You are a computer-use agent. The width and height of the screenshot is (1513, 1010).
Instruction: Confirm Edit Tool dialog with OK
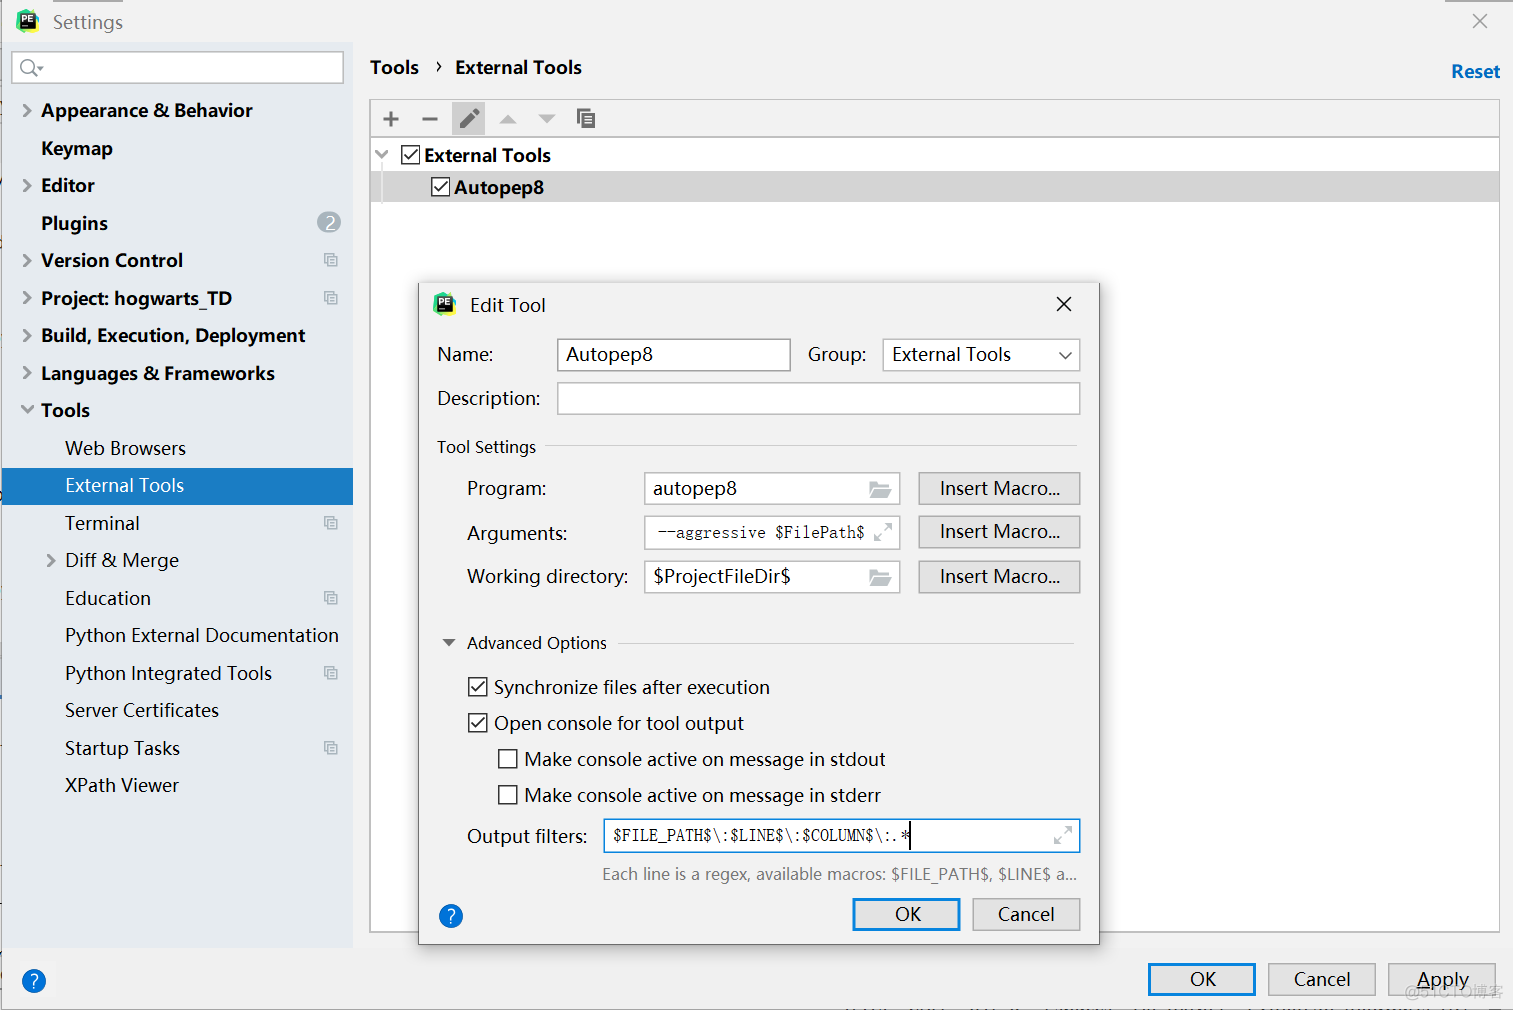(906, 914)
